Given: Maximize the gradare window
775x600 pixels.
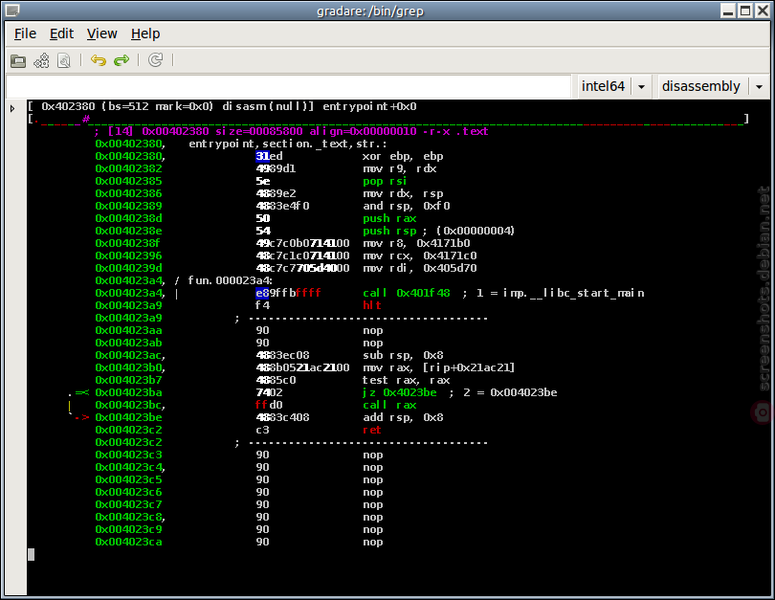Looking at the screenshot, I should click(x=745, y=10).
